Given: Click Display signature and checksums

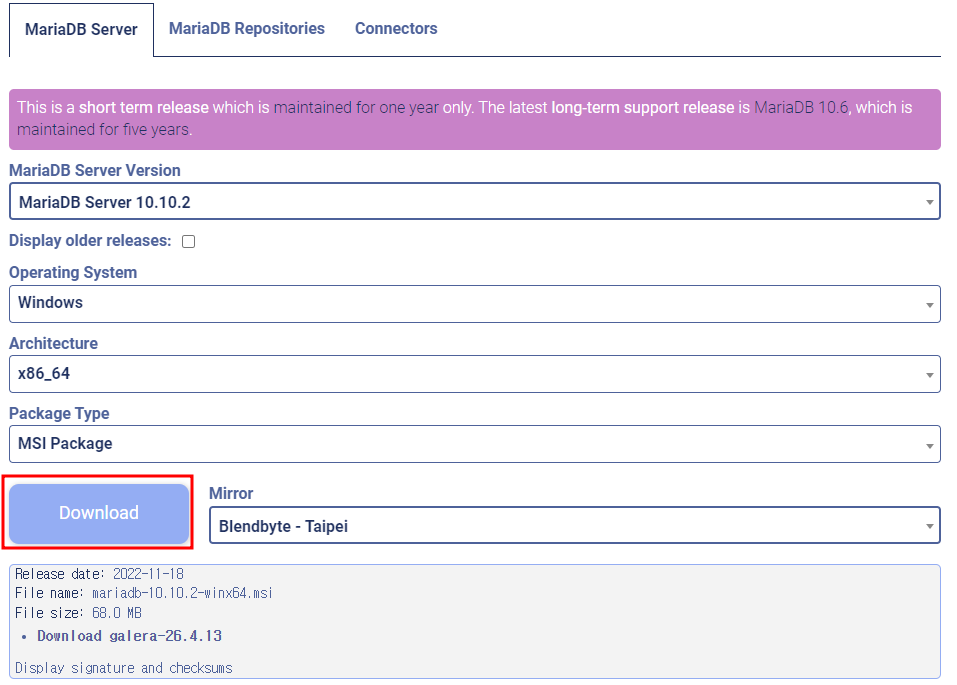Looking at the screenshot, I should [x=124, y=668].
